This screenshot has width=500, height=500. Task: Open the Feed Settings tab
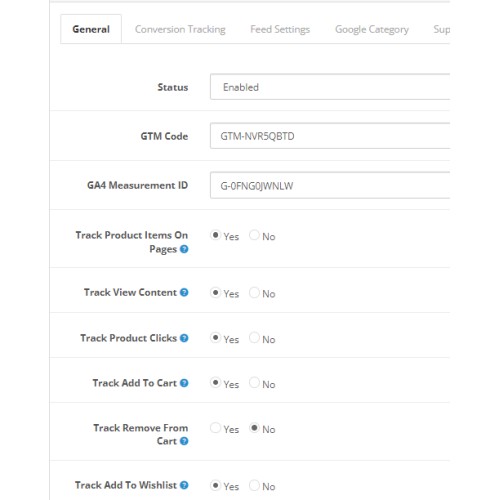click(280, 29)
